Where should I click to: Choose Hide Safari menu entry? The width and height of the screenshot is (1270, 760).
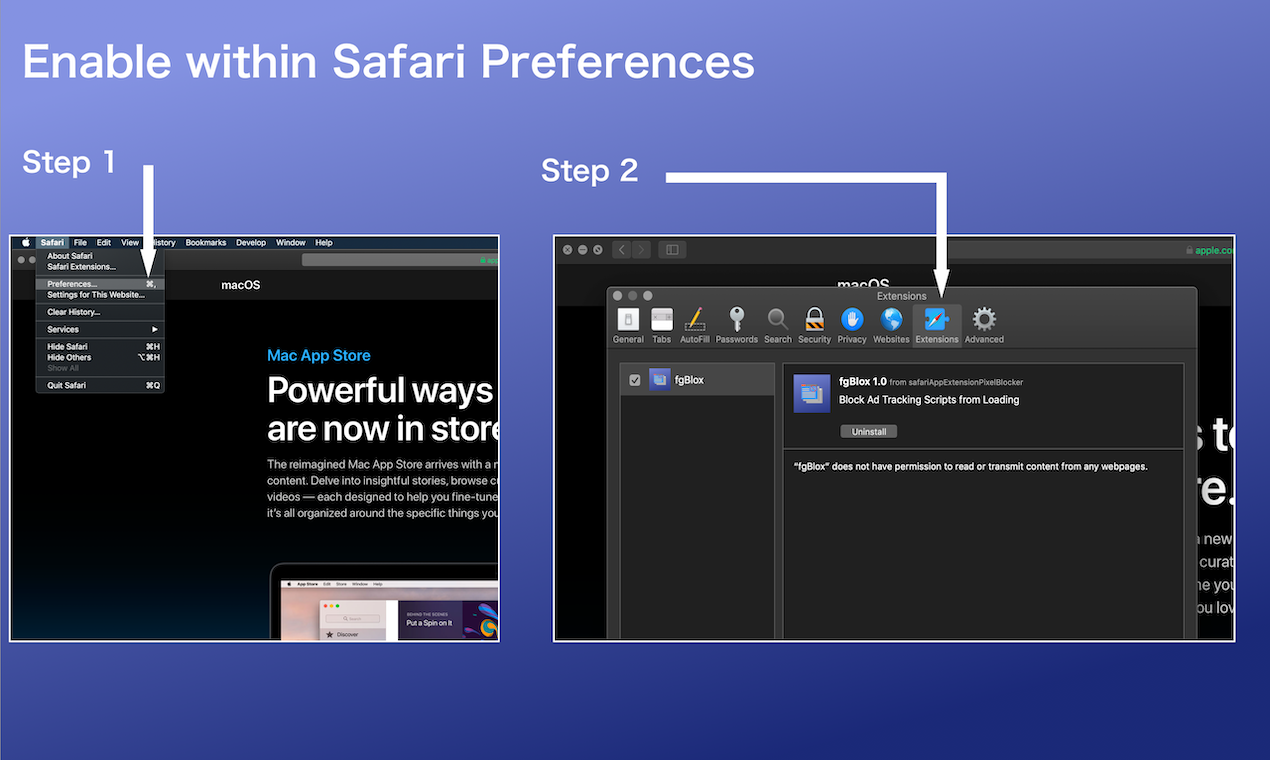100,346
